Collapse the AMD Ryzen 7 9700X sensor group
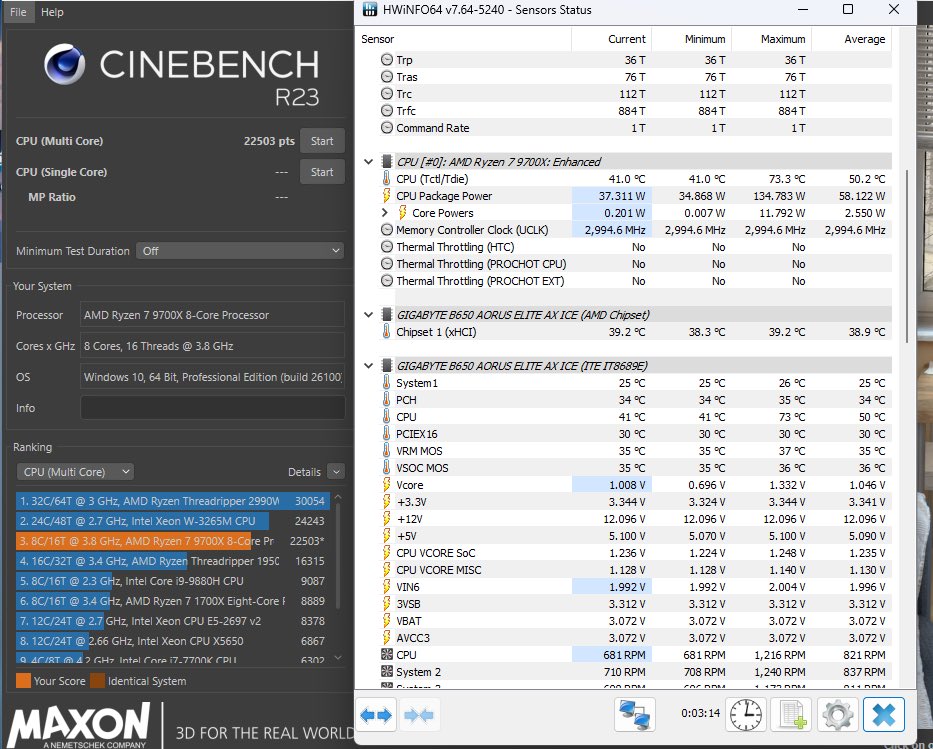 click(x=368, y=162)
